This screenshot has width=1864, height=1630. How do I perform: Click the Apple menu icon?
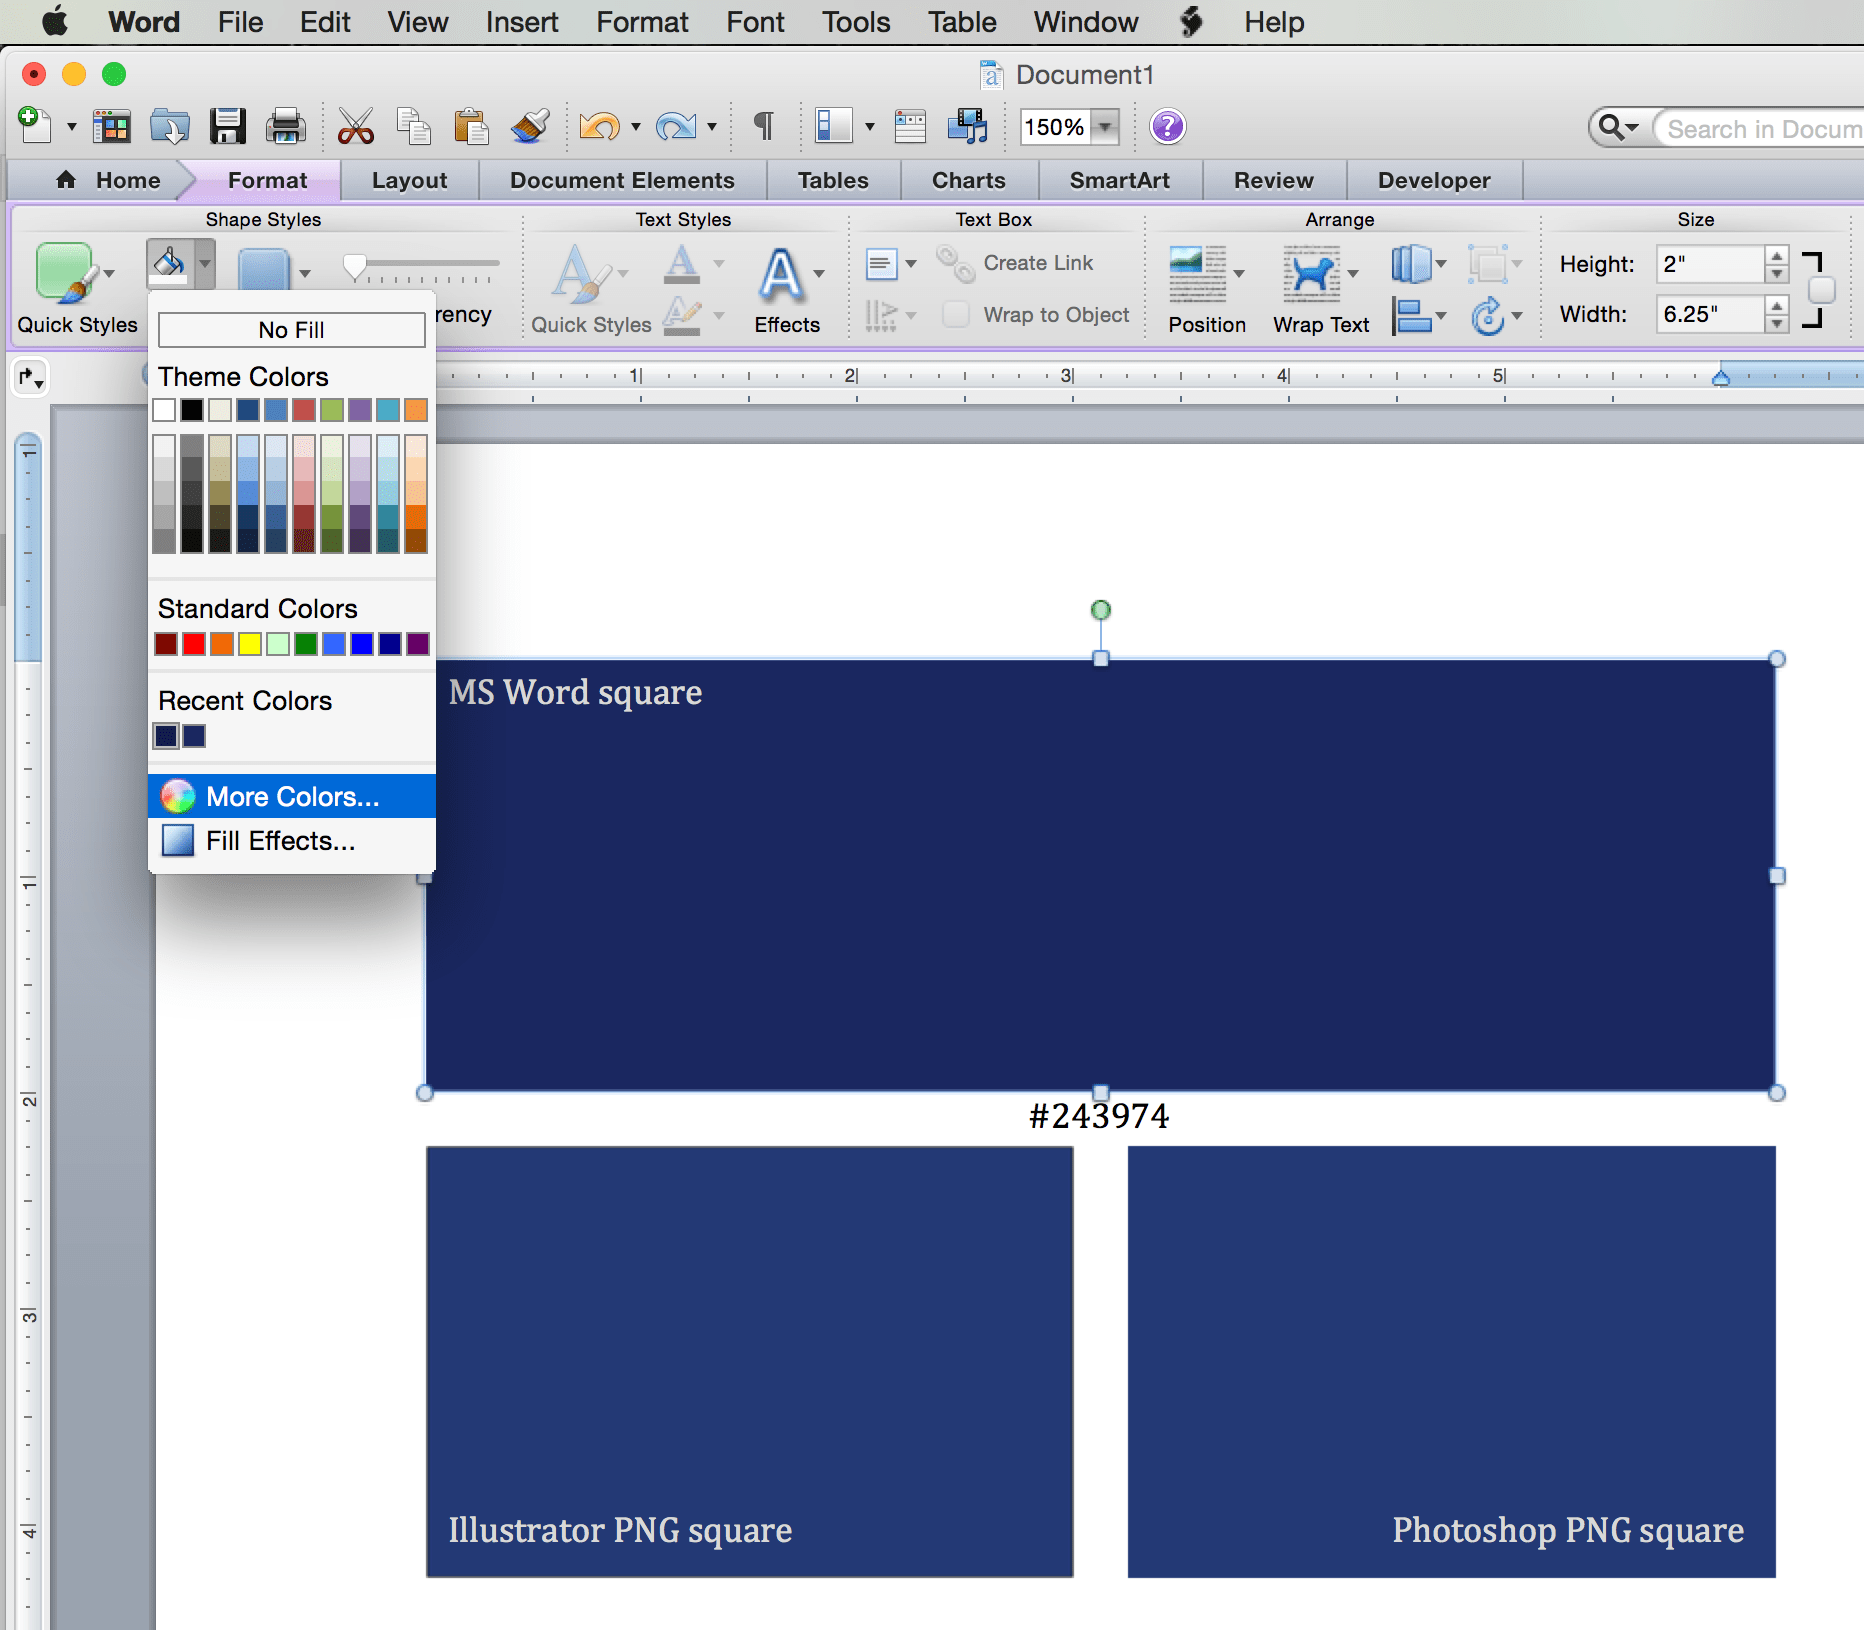pyautogui.click(x=56, y=22)
